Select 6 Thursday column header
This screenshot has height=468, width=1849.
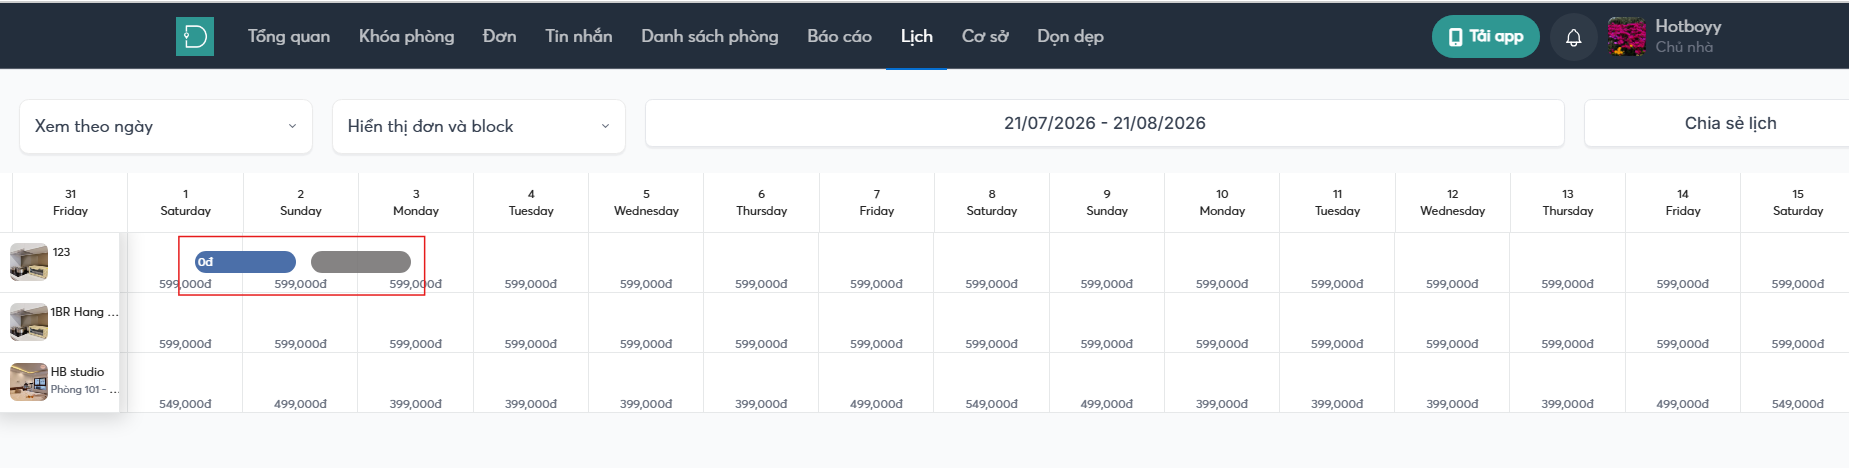(x=761, y=202)
